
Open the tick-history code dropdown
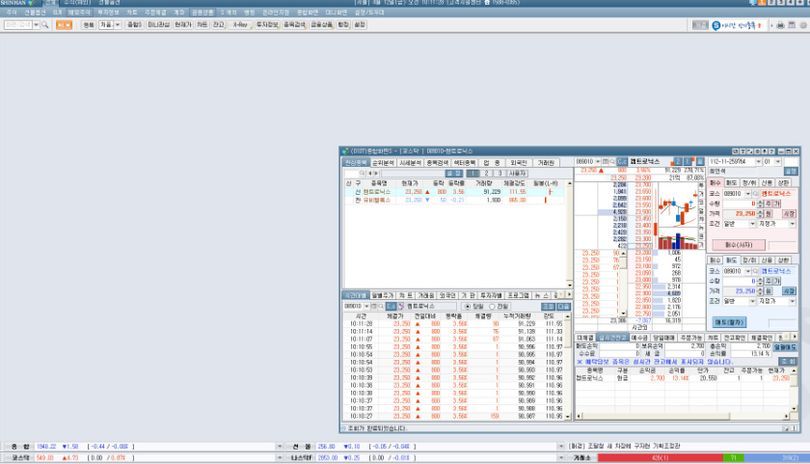[x=367, y=306]
